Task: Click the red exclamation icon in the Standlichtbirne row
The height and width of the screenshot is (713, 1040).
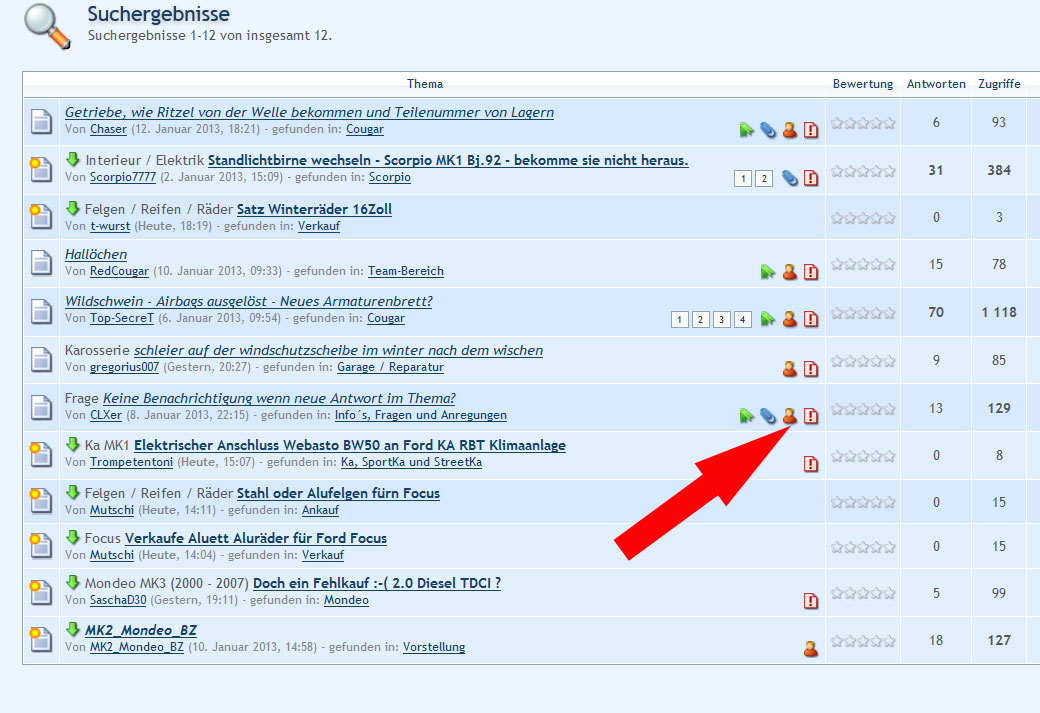Action: pyautogui.click(x=811, y=178)
